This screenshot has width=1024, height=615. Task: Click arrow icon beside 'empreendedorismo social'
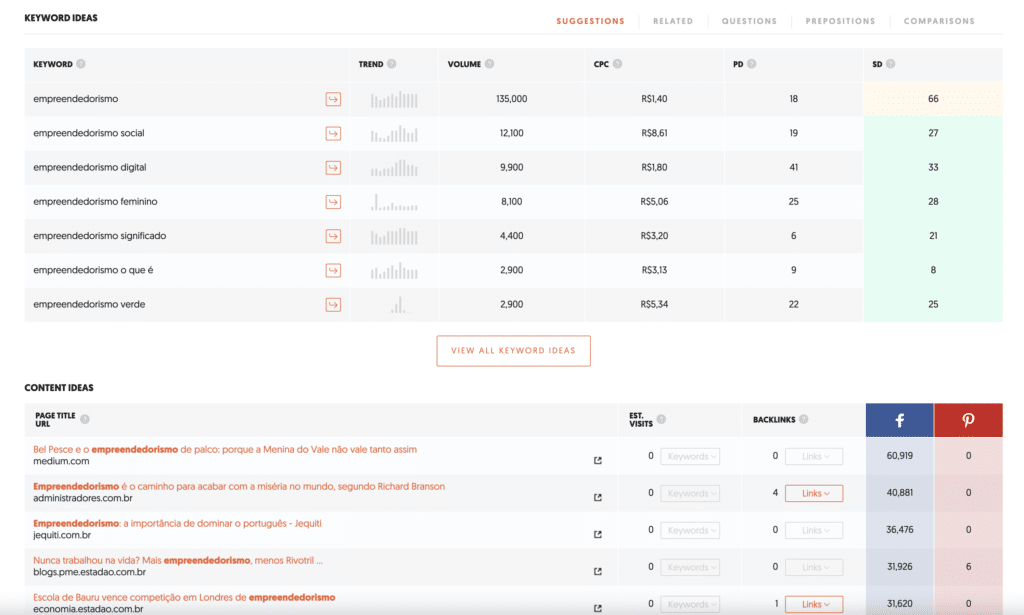[x=333, y=133]
